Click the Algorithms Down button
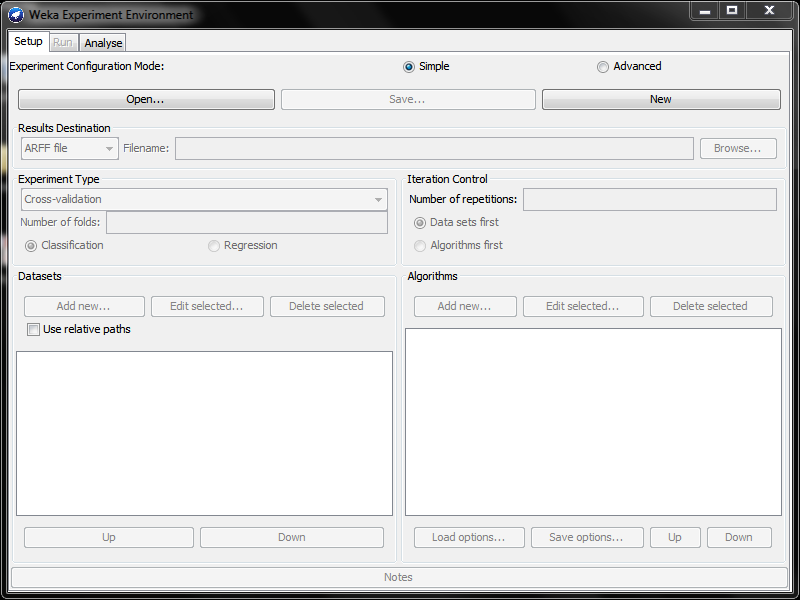Screen dimensions: 800x600 pyautogui.click(x=739, y=538)
